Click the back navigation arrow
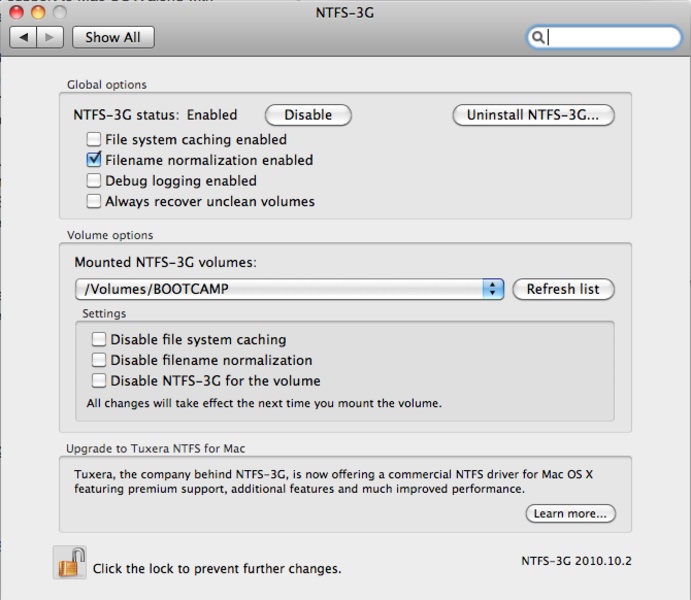Viewport: 691px width, 600px height. pos(22,37)
